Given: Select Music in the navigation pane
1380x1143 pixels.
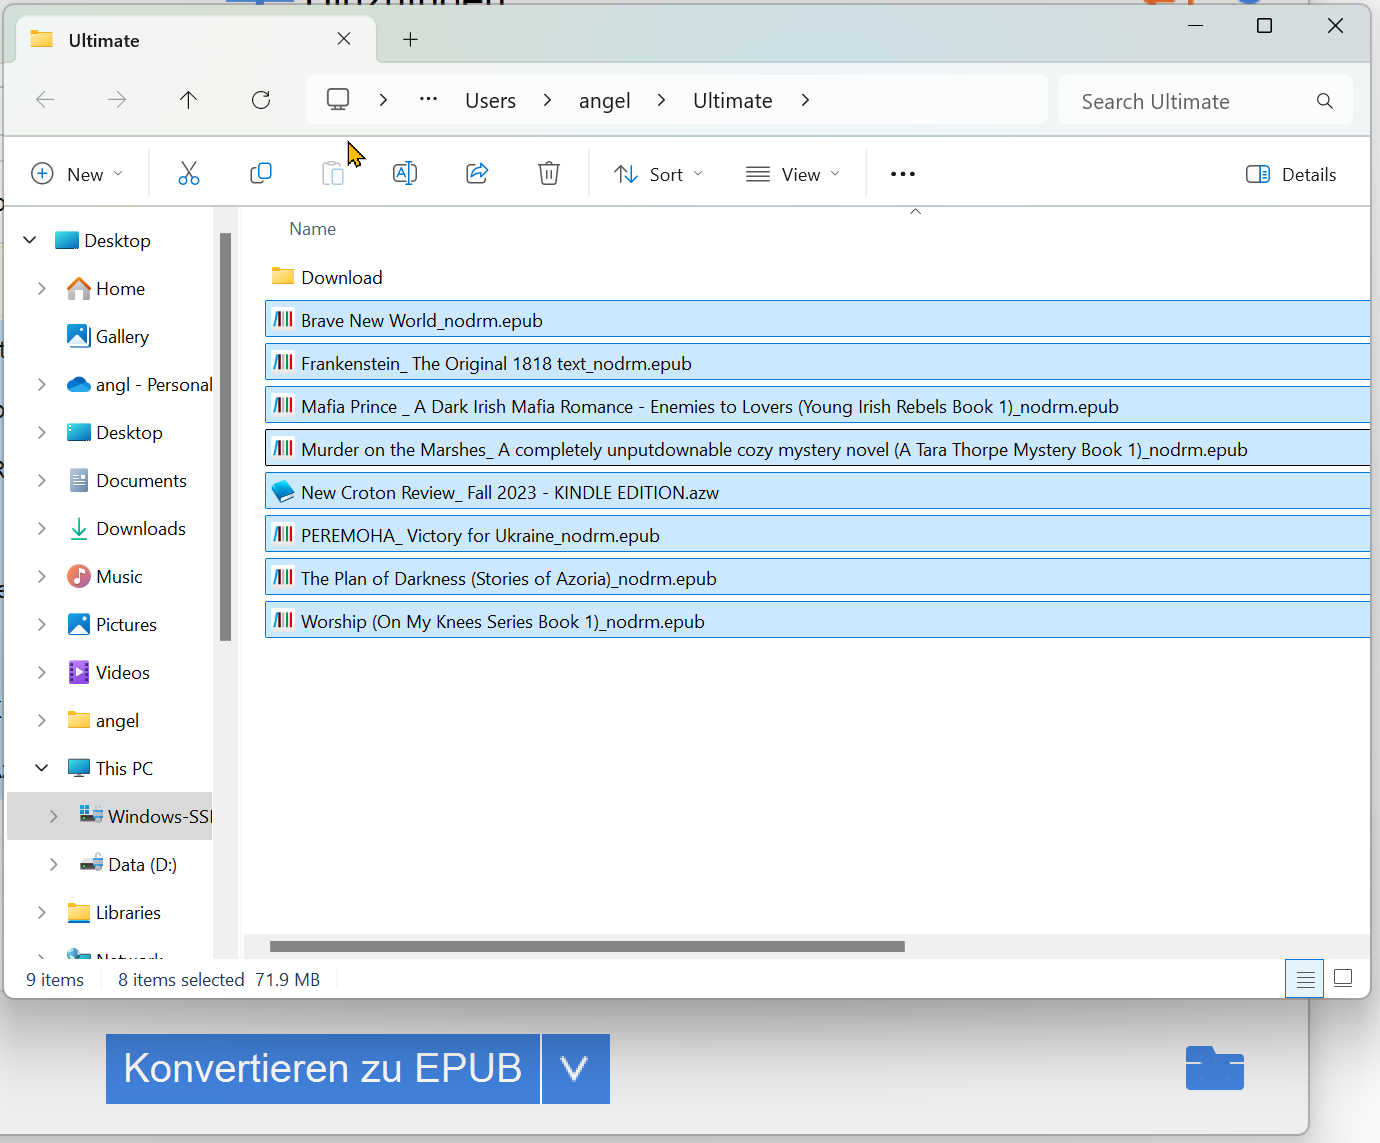Looking at the screenshot, I should [x=105, y=576].
